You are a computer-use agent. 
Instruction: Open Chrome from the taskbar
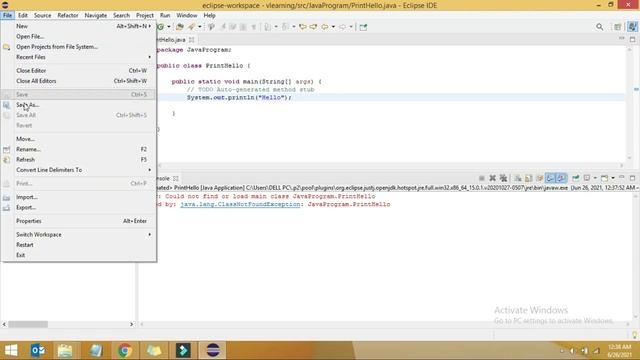[x=125, y=350]
